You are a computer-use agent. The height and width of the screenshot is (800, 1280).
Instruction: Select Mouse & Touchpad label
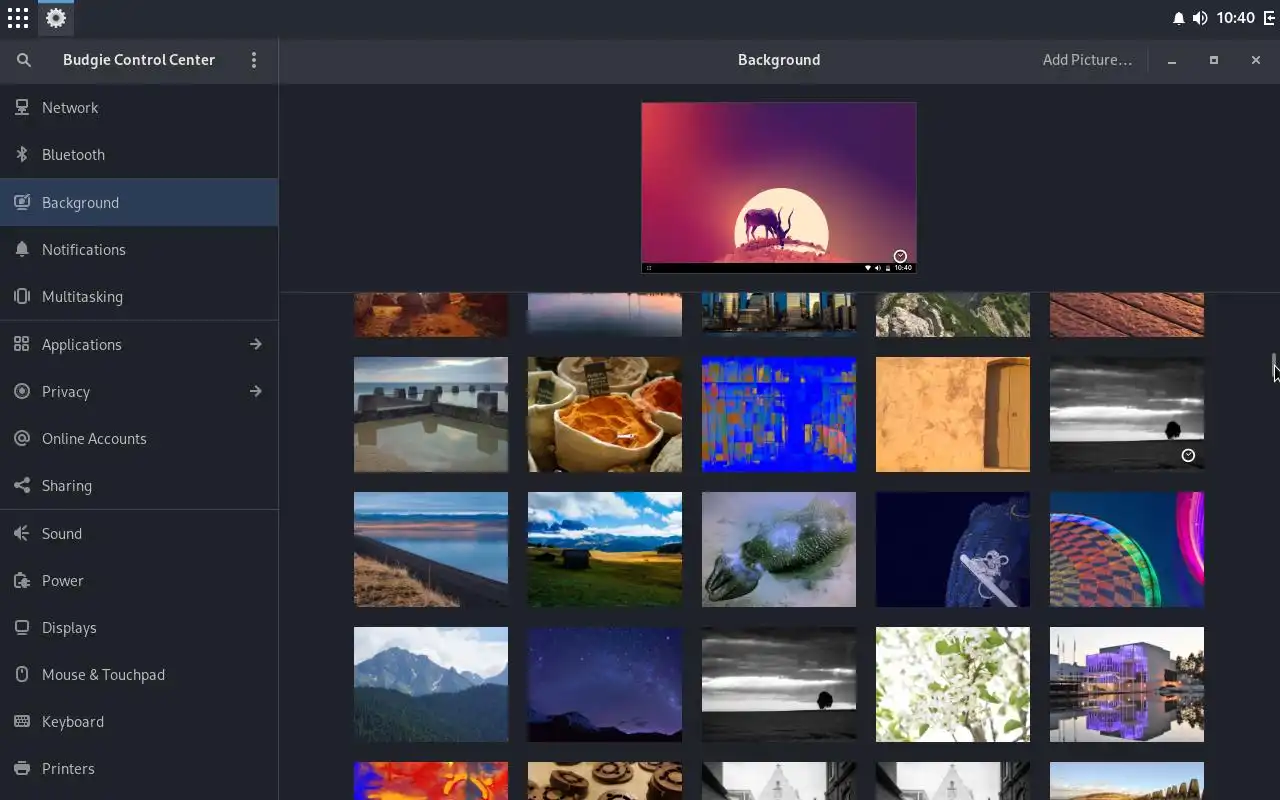coord(103,674)
